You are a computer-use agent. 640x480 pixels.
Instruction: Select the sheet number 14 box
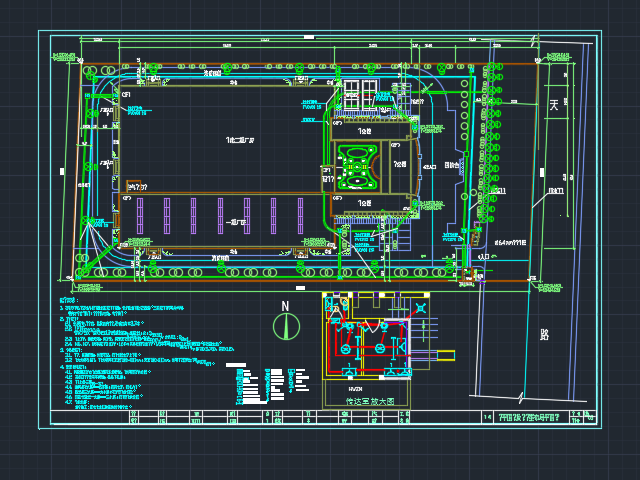coord(487,417)
